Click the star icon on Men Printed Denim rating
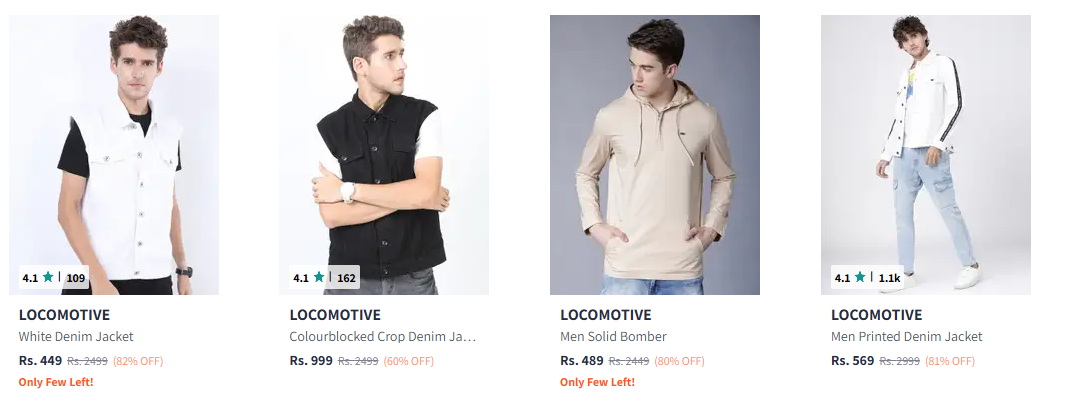 click(x=860, y=277)
